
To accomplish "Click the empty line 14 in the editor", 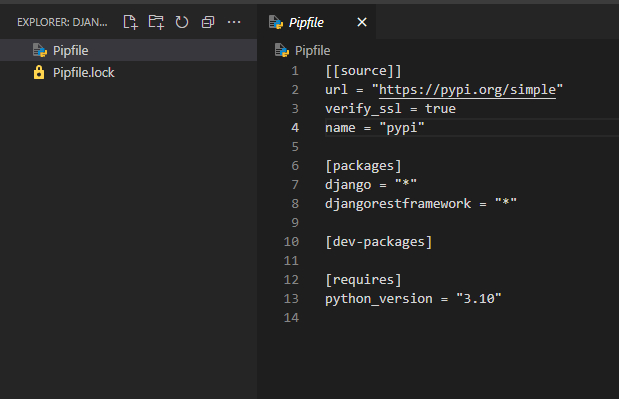I will (472, 318).
